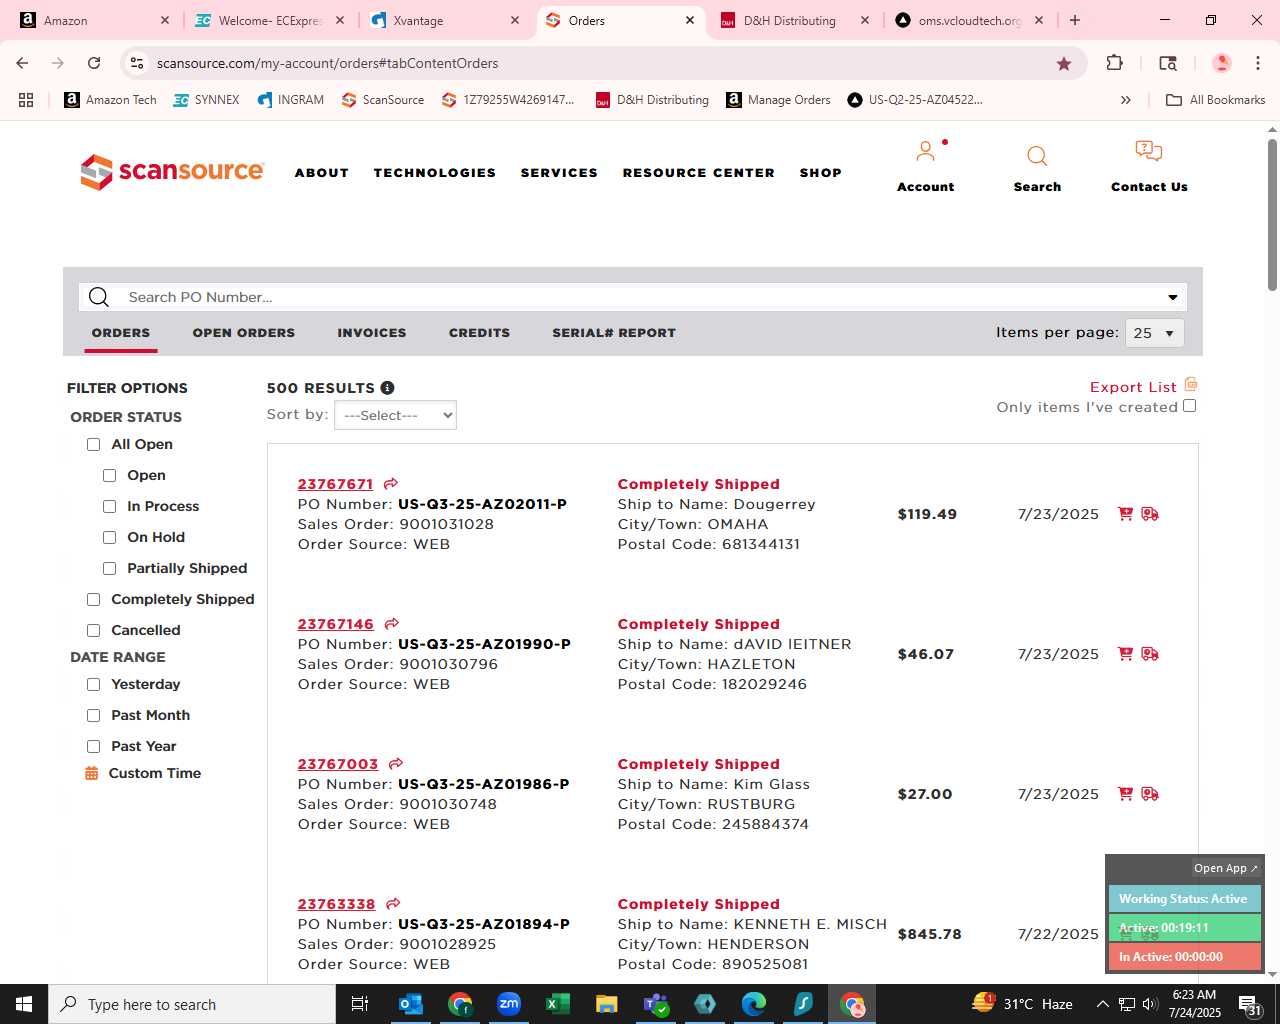Check the Completely Shipped filter
Screen dimensions: 1280x1024
click(x=94, y=600)
